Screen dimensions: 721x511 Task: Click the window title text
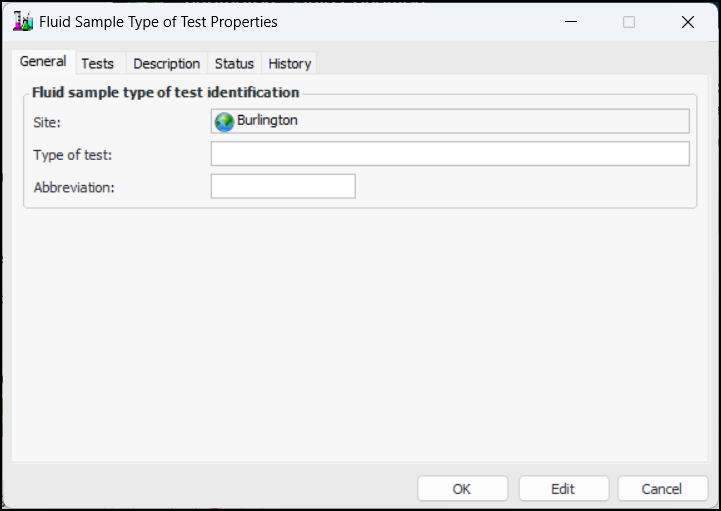click(158, 21)
